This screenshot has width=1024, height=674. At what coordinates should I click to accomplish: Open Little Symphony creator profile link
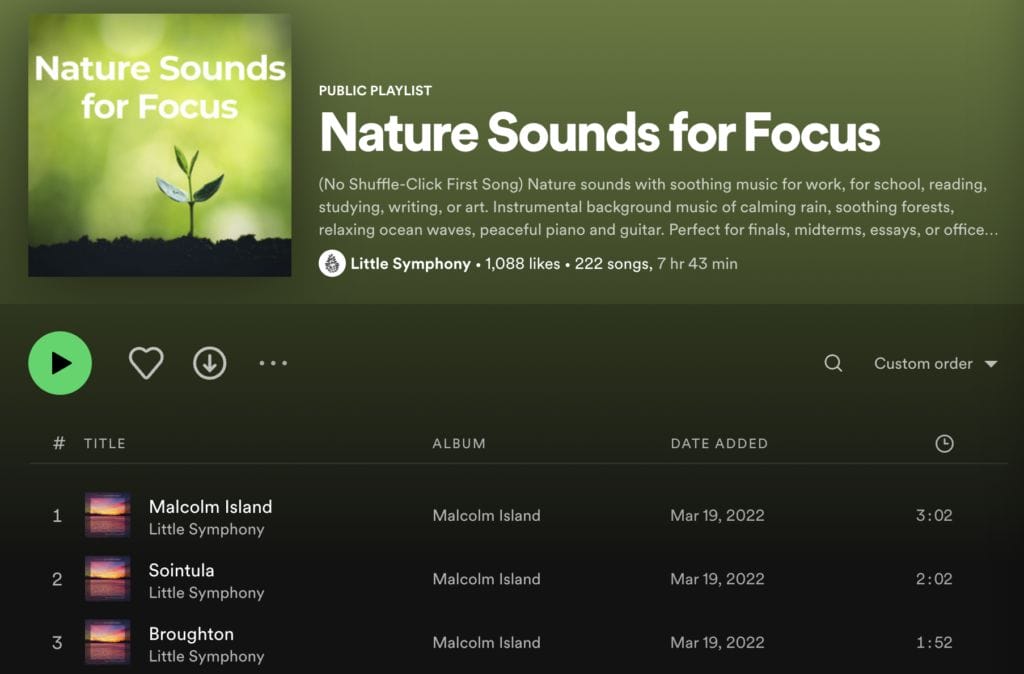tap(410, 264)
